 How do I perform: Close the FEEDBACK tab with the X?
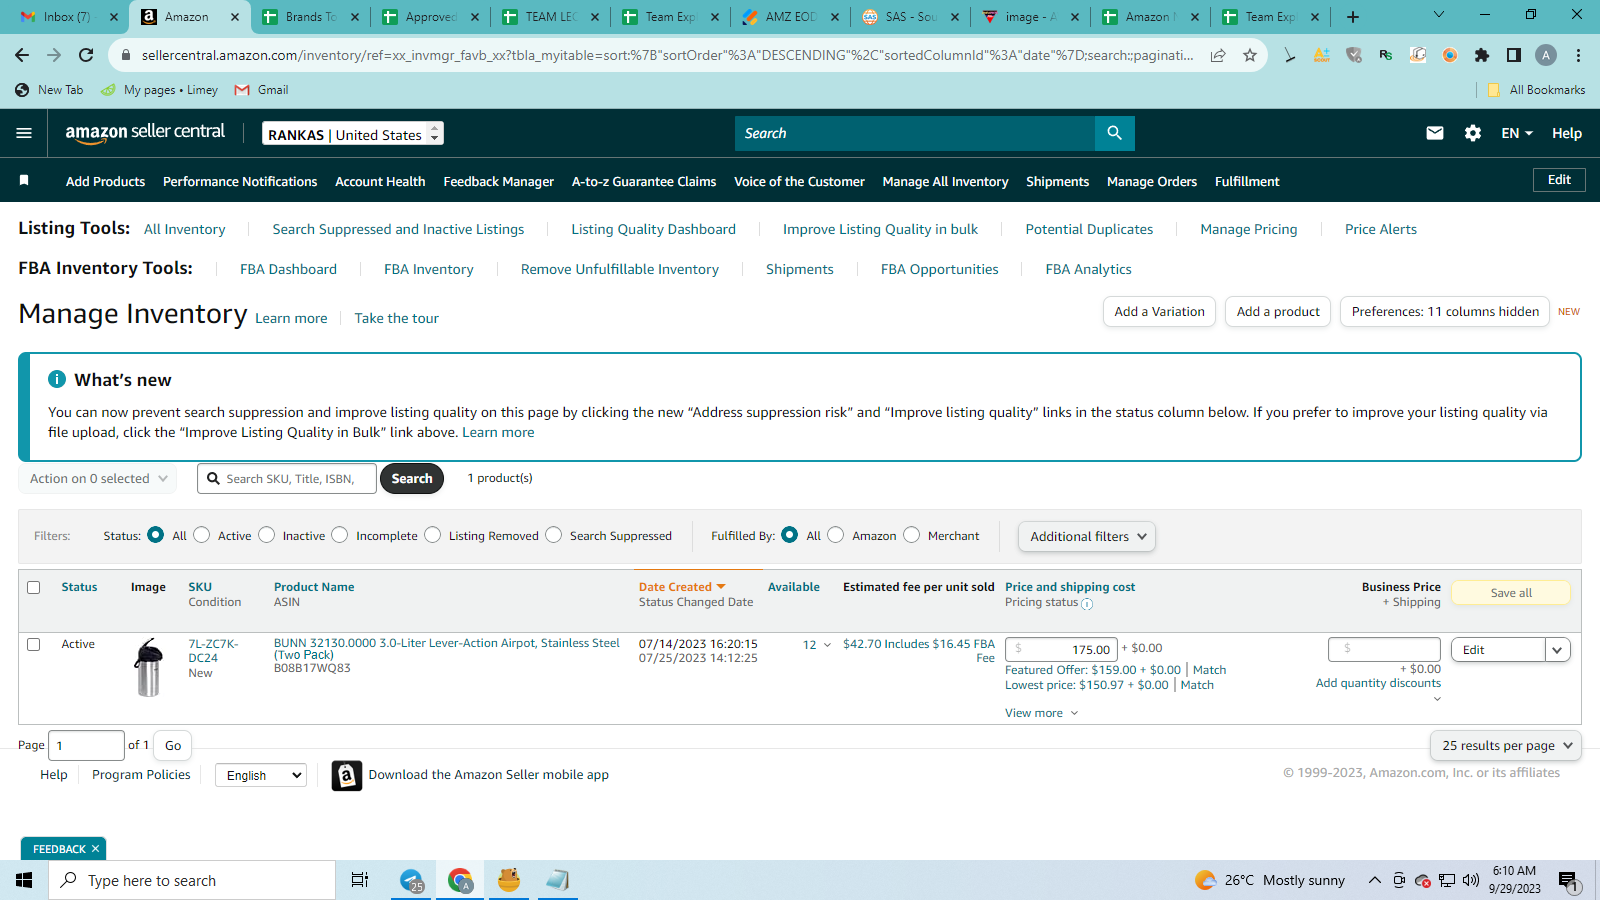point(95,849)
